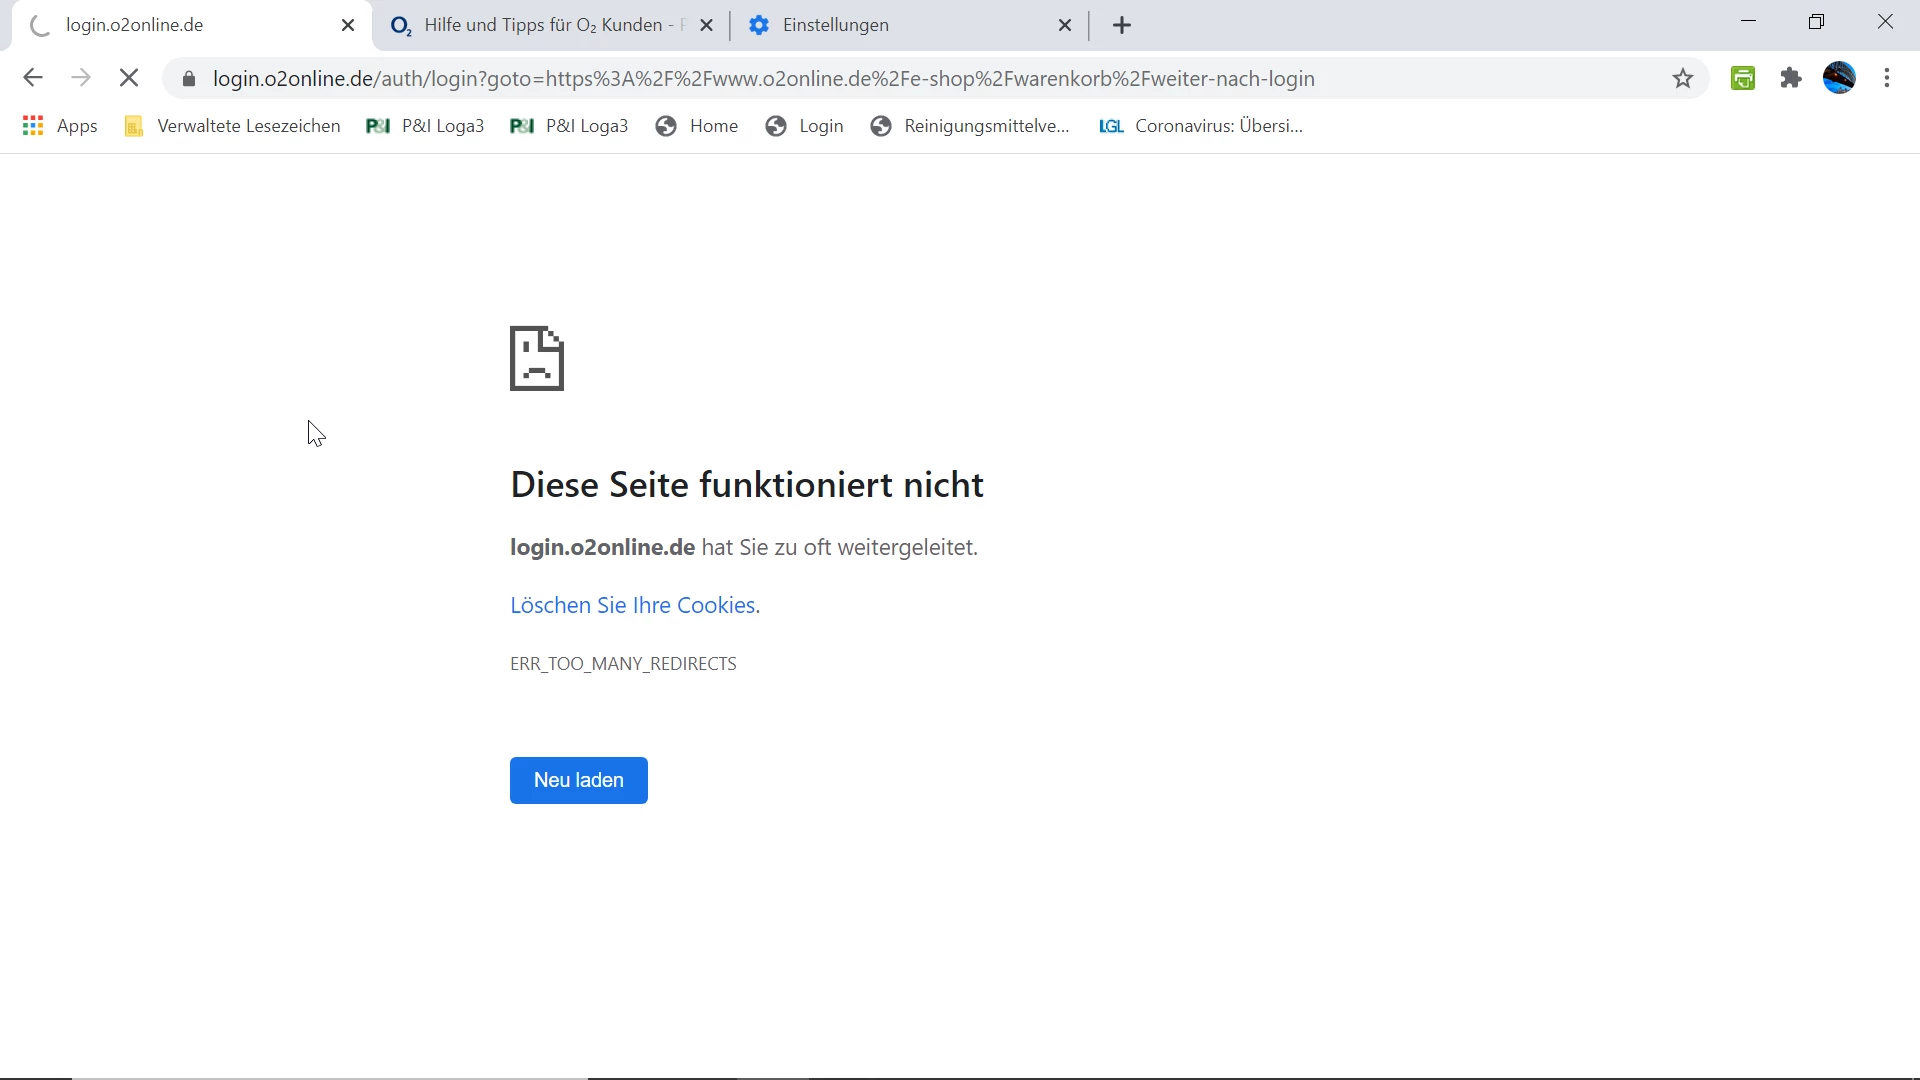1920x1080 pixels.
Task: Open the Apps bookmark shortcut
Action: pyautogui.click(x=60, y=126)
